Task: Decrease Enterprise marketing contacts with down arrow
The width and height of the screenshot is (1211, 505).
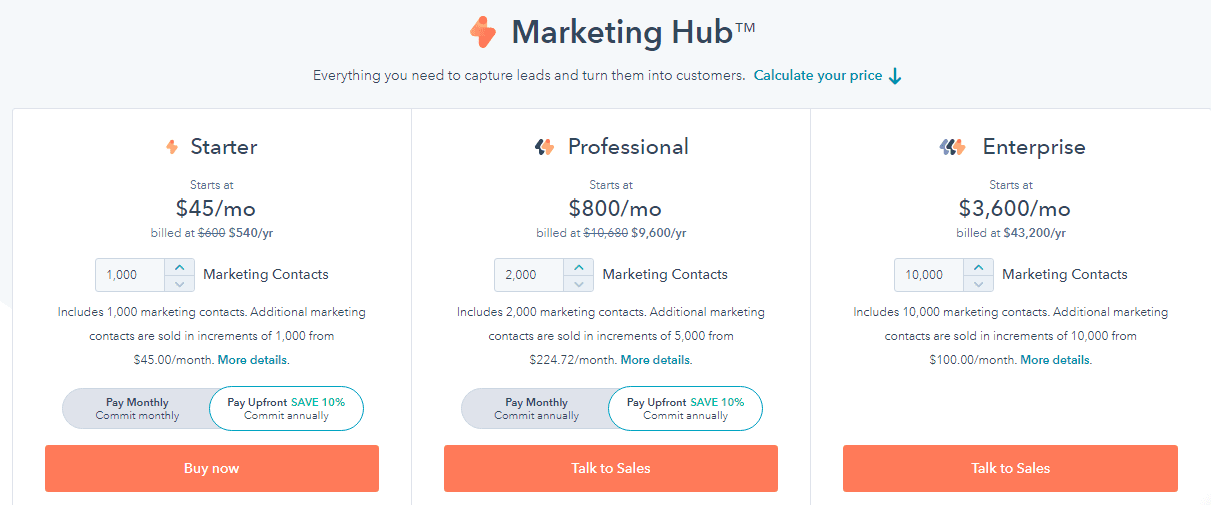Action: pos(979,283)
